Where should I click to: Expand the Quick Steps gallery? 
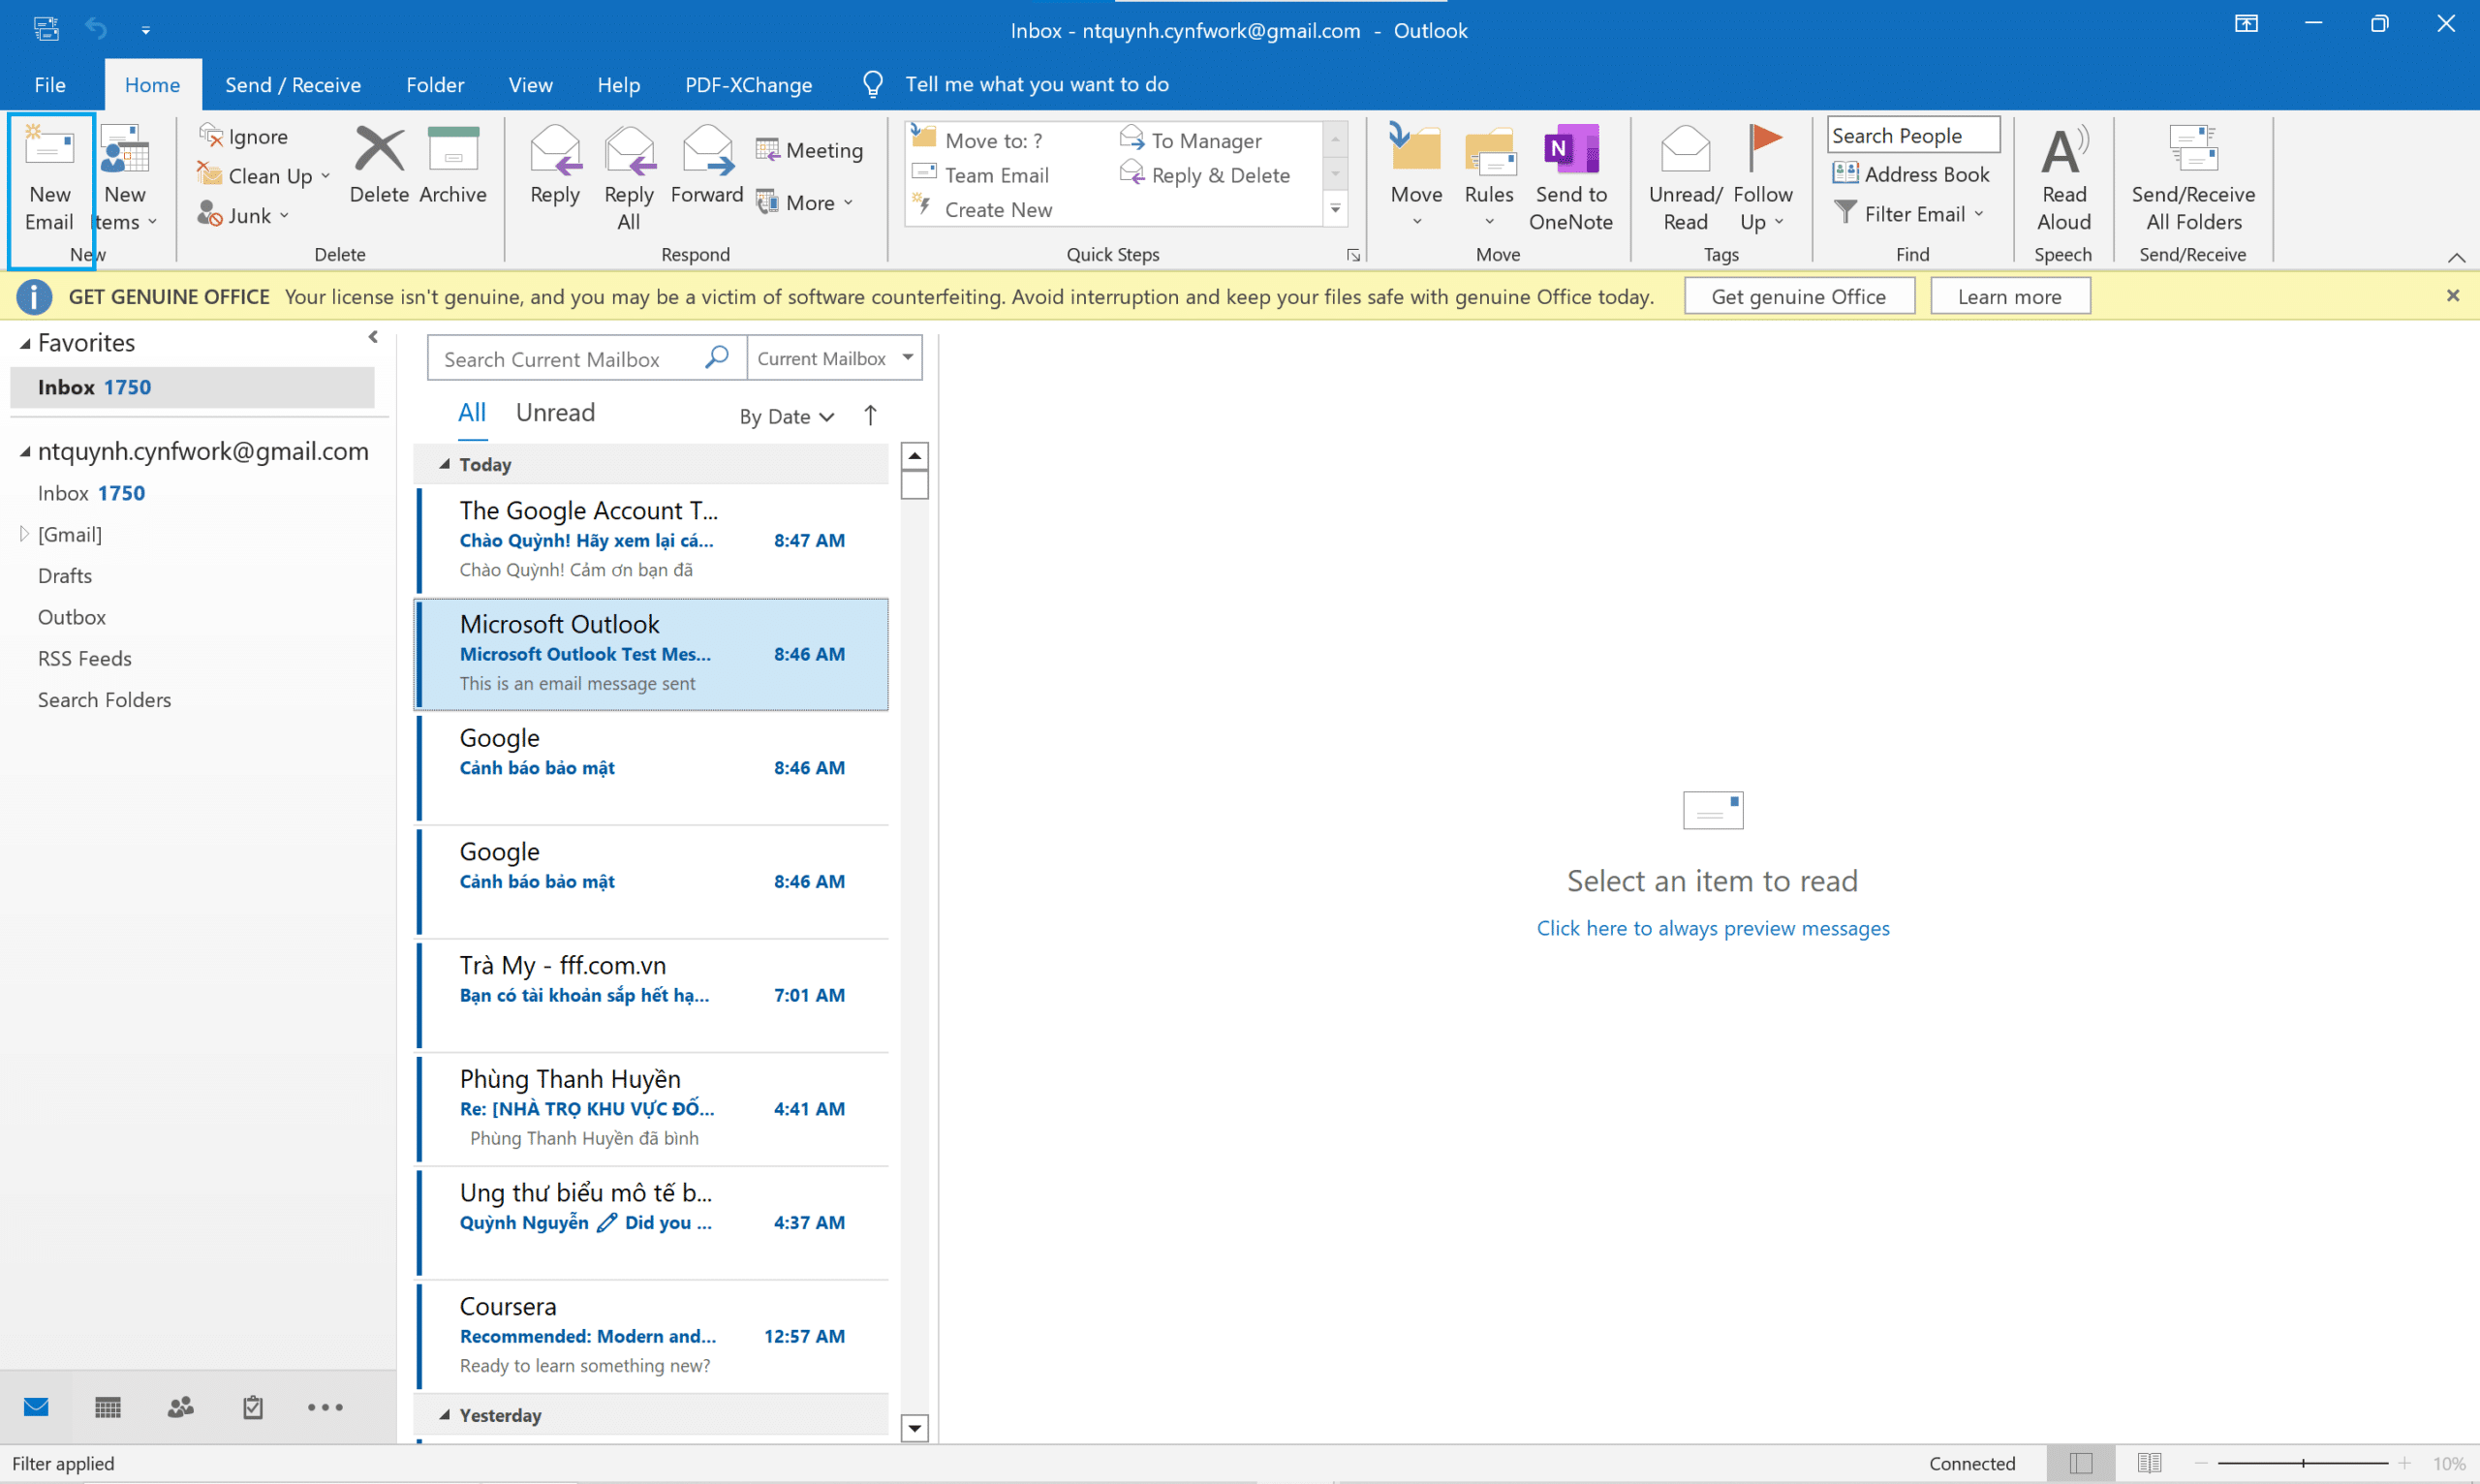coord(1335,209)
